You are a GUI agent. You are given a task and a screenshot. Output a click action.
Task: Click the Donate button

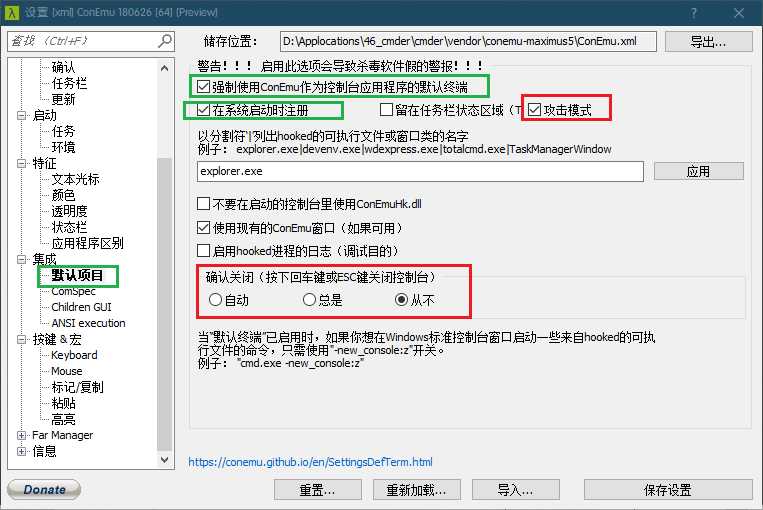tap(44, 490)
